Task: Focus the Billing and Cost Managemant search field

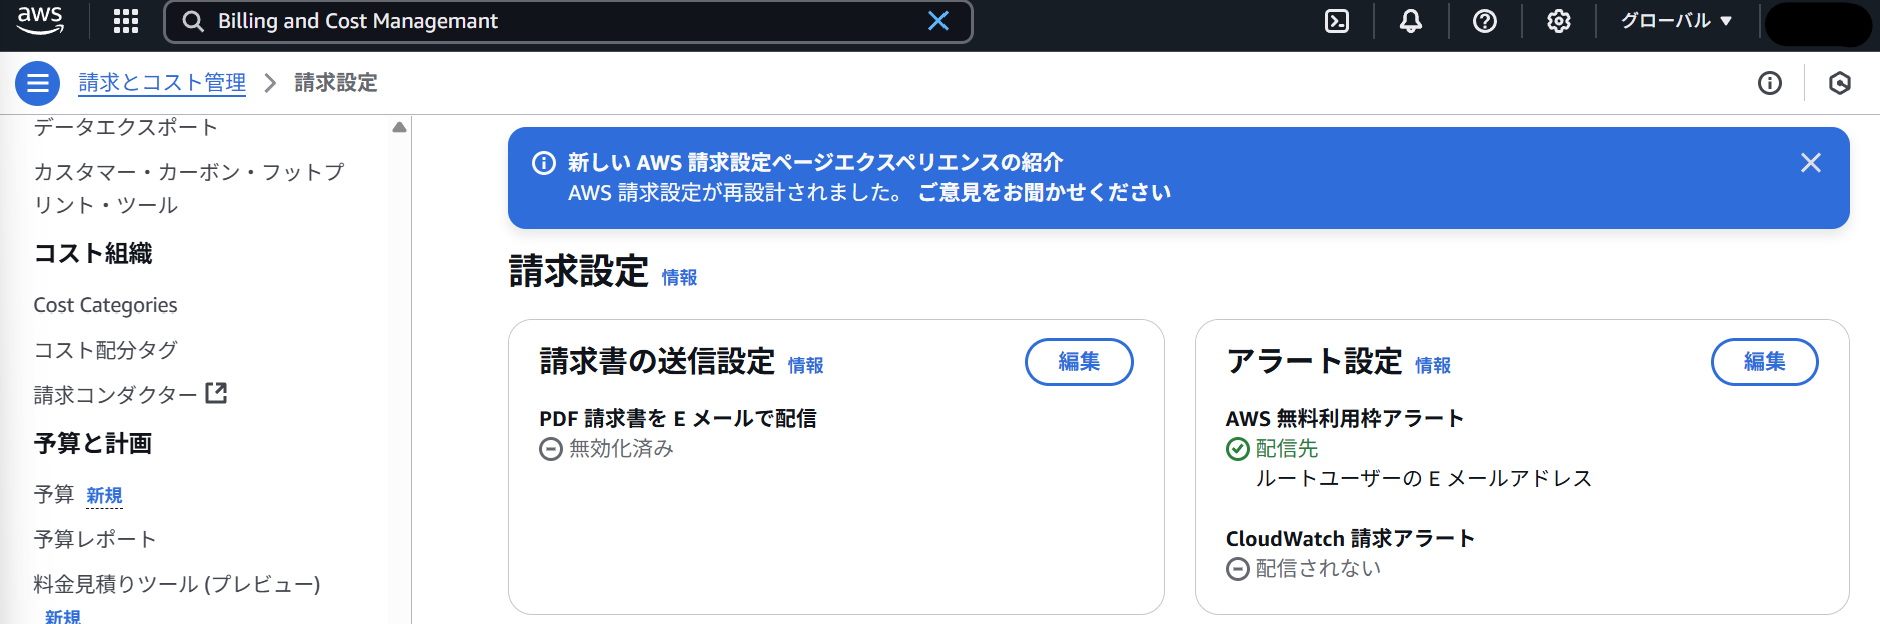Action: (568, 21)
